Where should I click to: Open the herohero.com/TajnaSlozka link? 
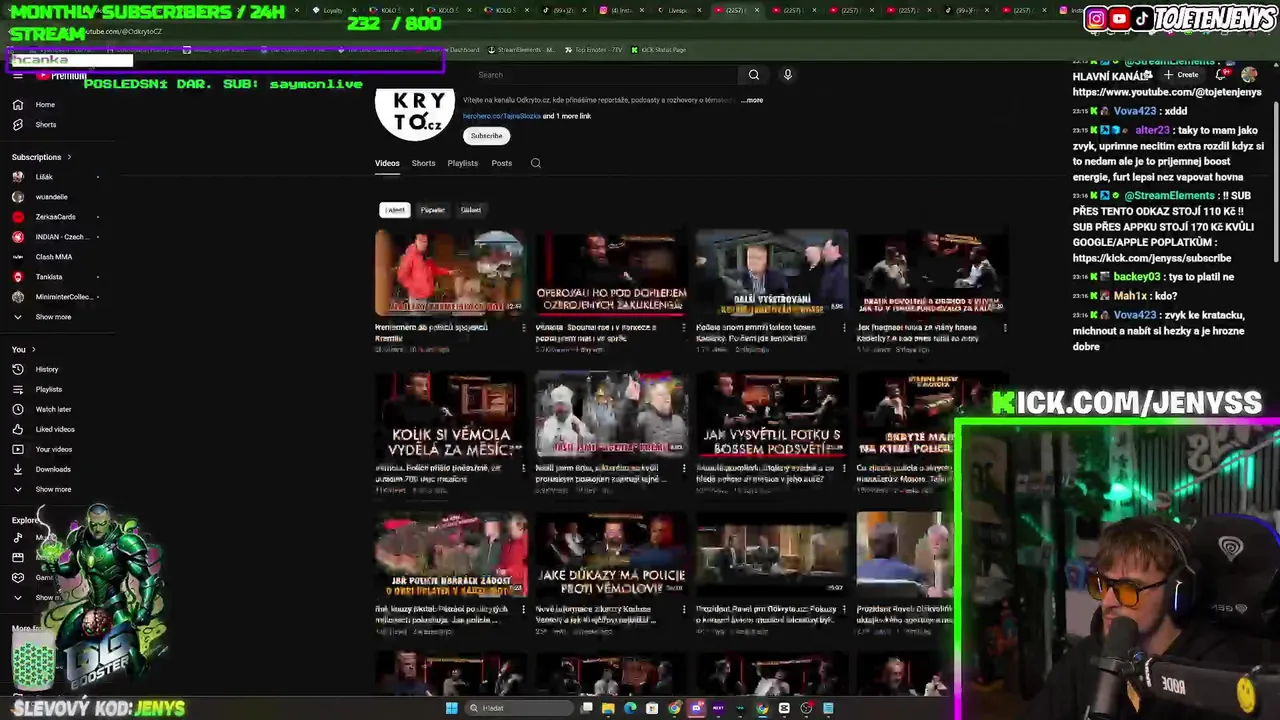501,116
